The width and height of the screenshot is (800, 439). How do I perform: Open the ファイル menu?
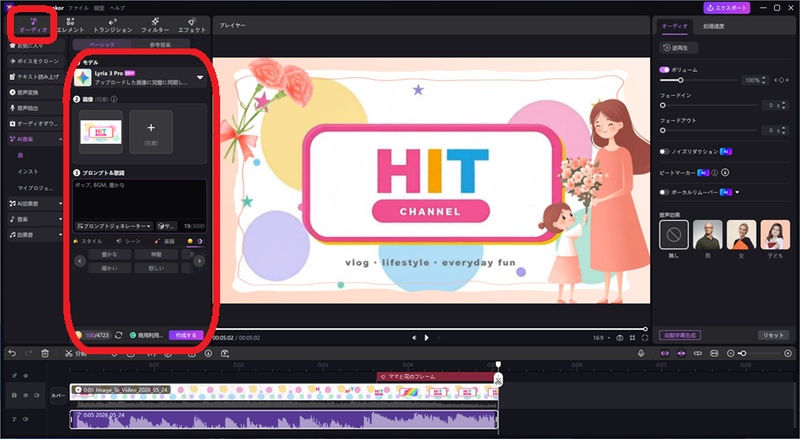pyautogui.click(x=78, y=8)
